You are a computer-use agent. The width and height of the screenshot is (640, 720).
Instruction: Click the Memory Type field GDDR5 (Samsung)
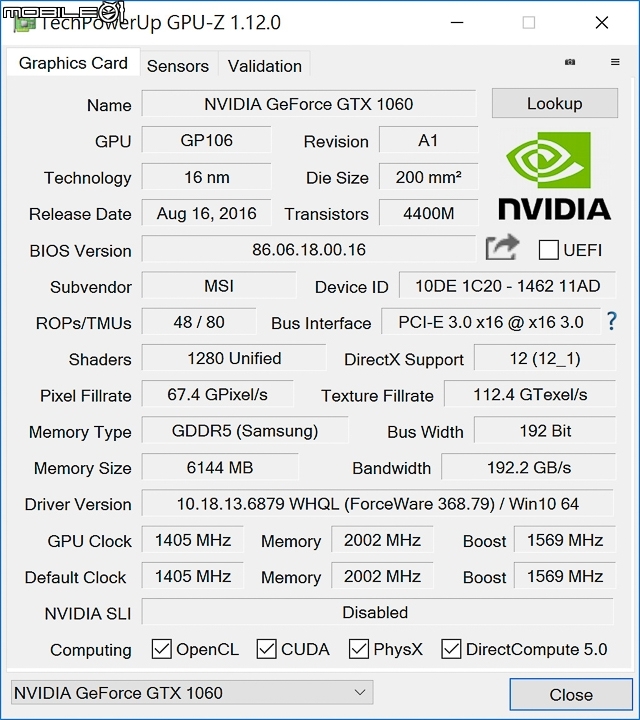[245, 431]
